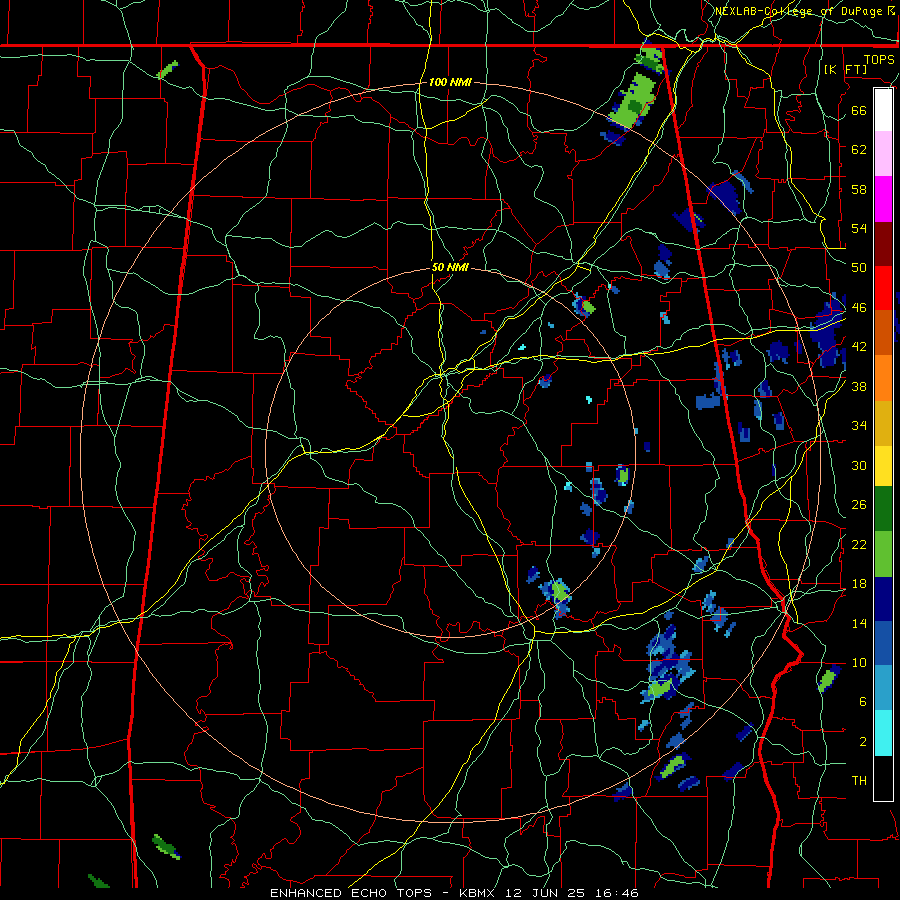
Task: Click the cyan legend swatch
Action: pos(883,733)
